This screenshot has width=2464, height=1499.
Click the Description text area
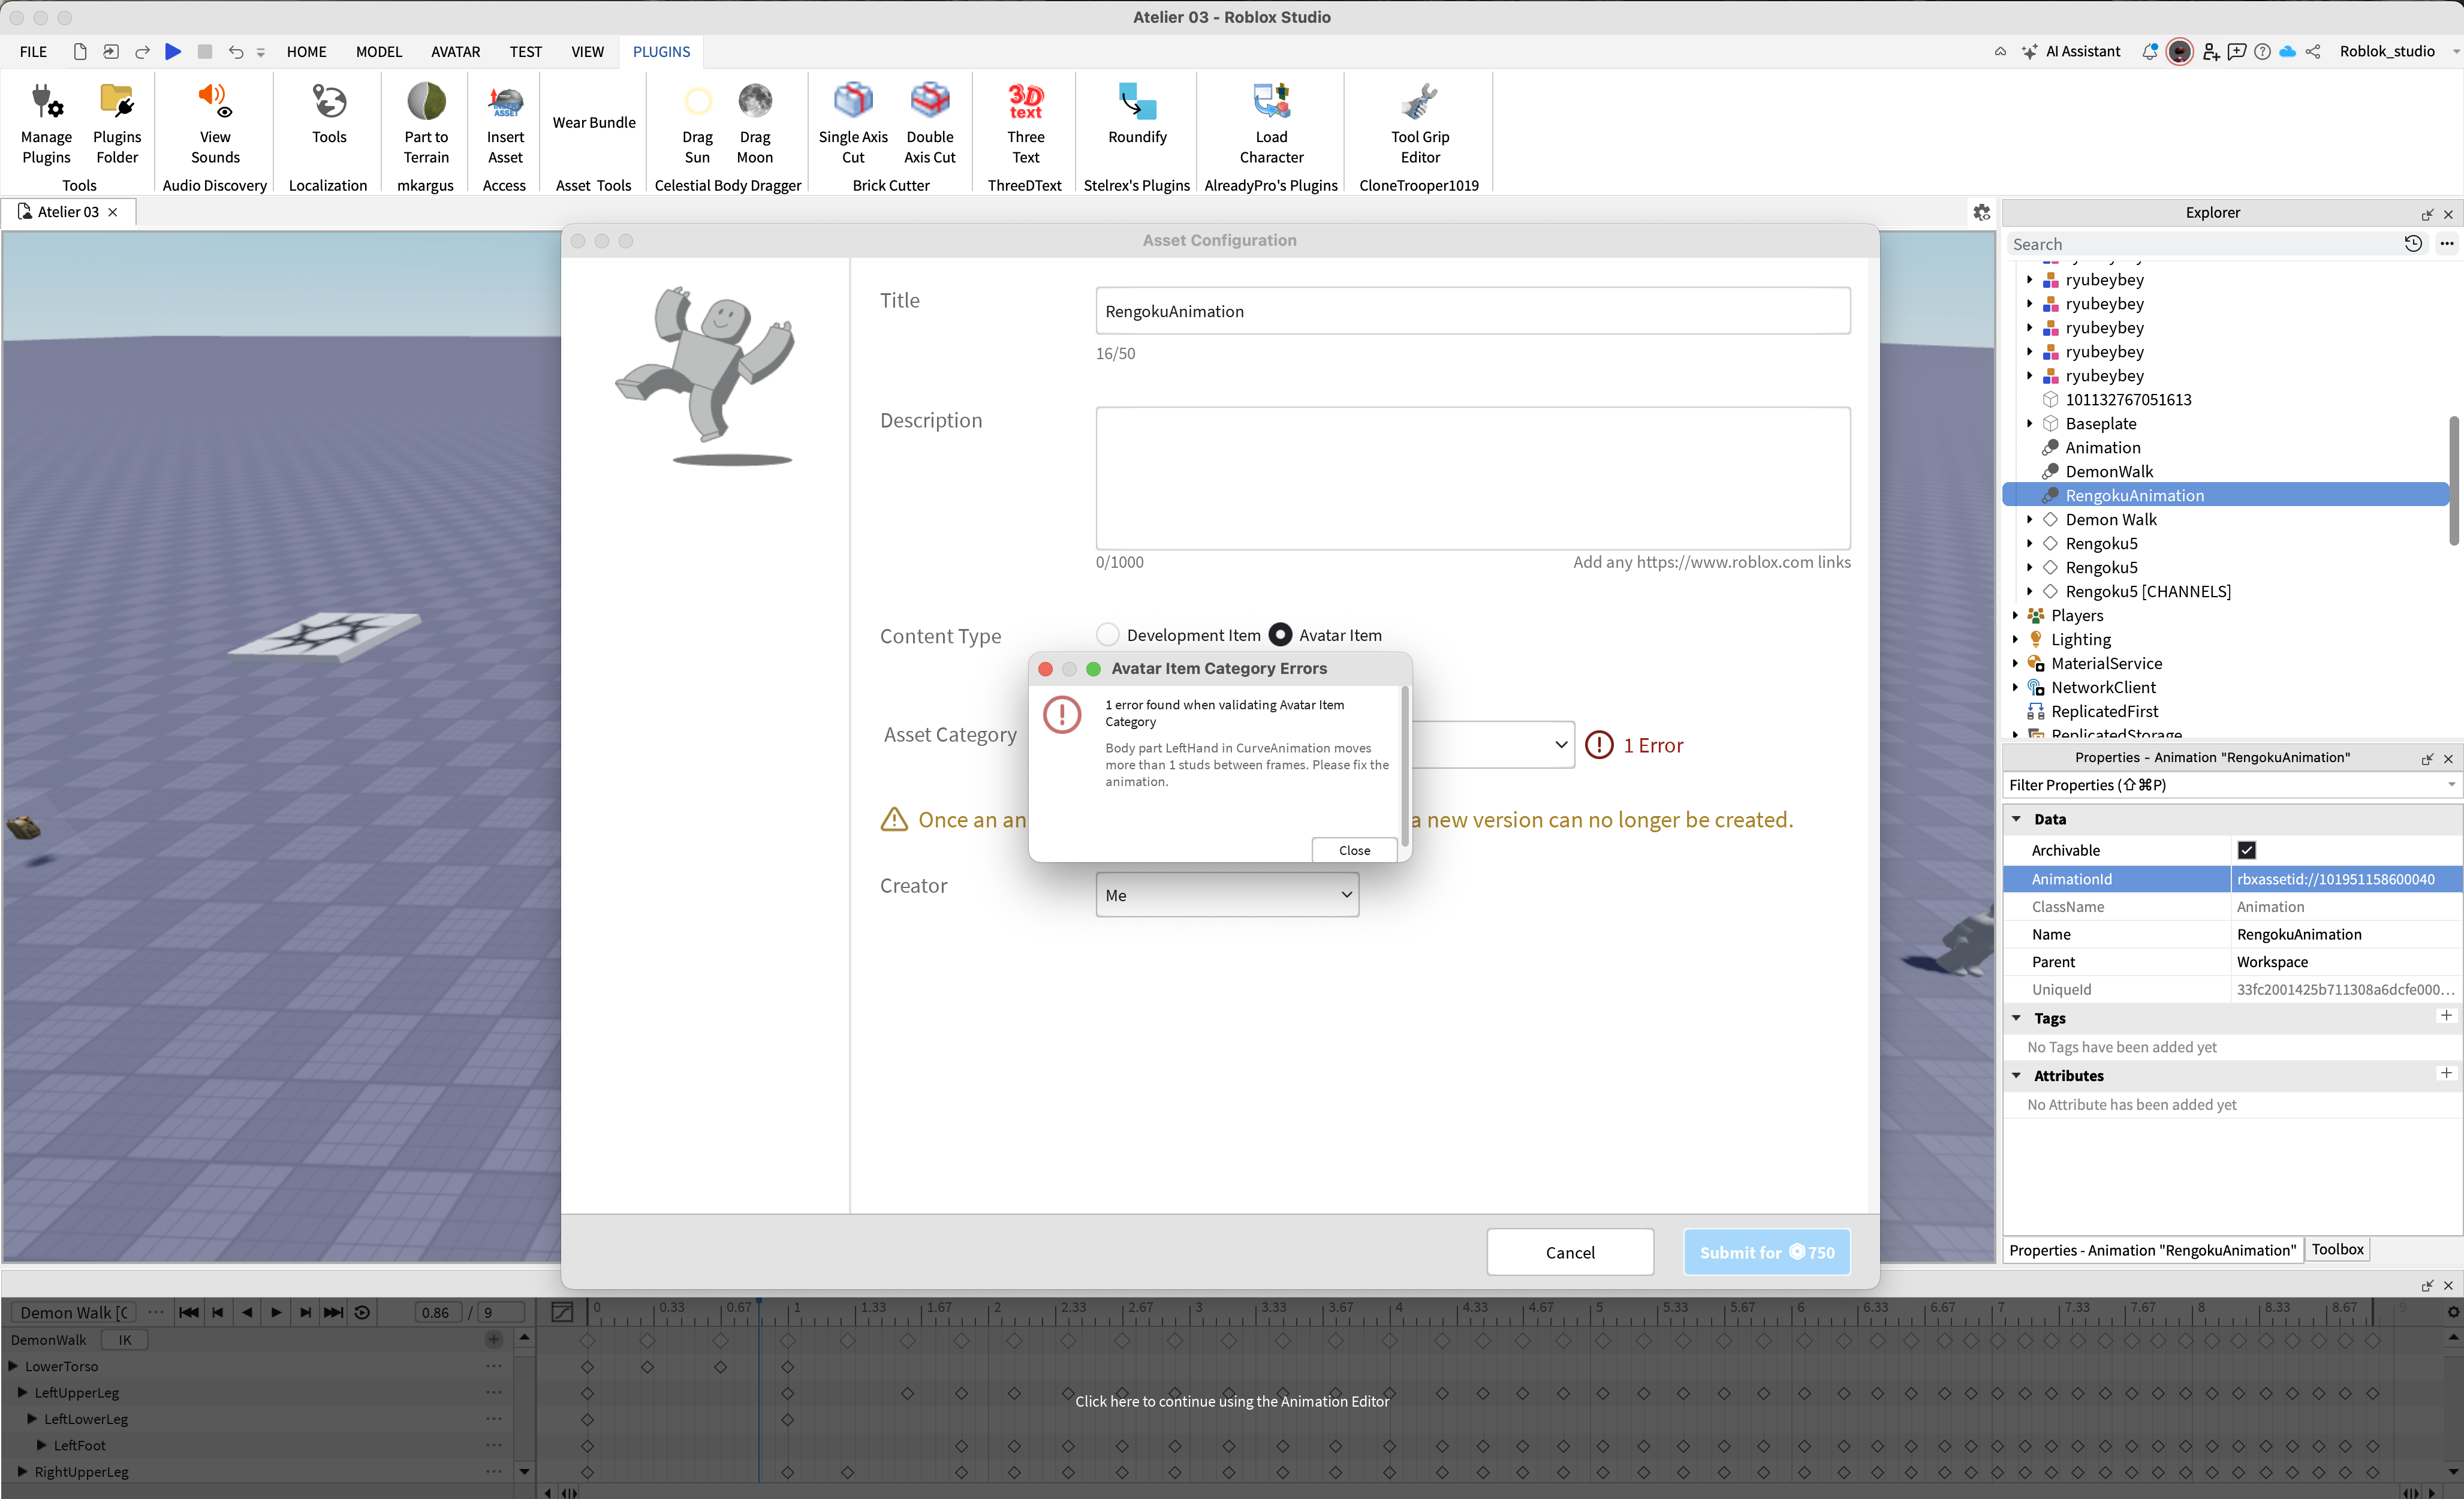[1473, 478]
